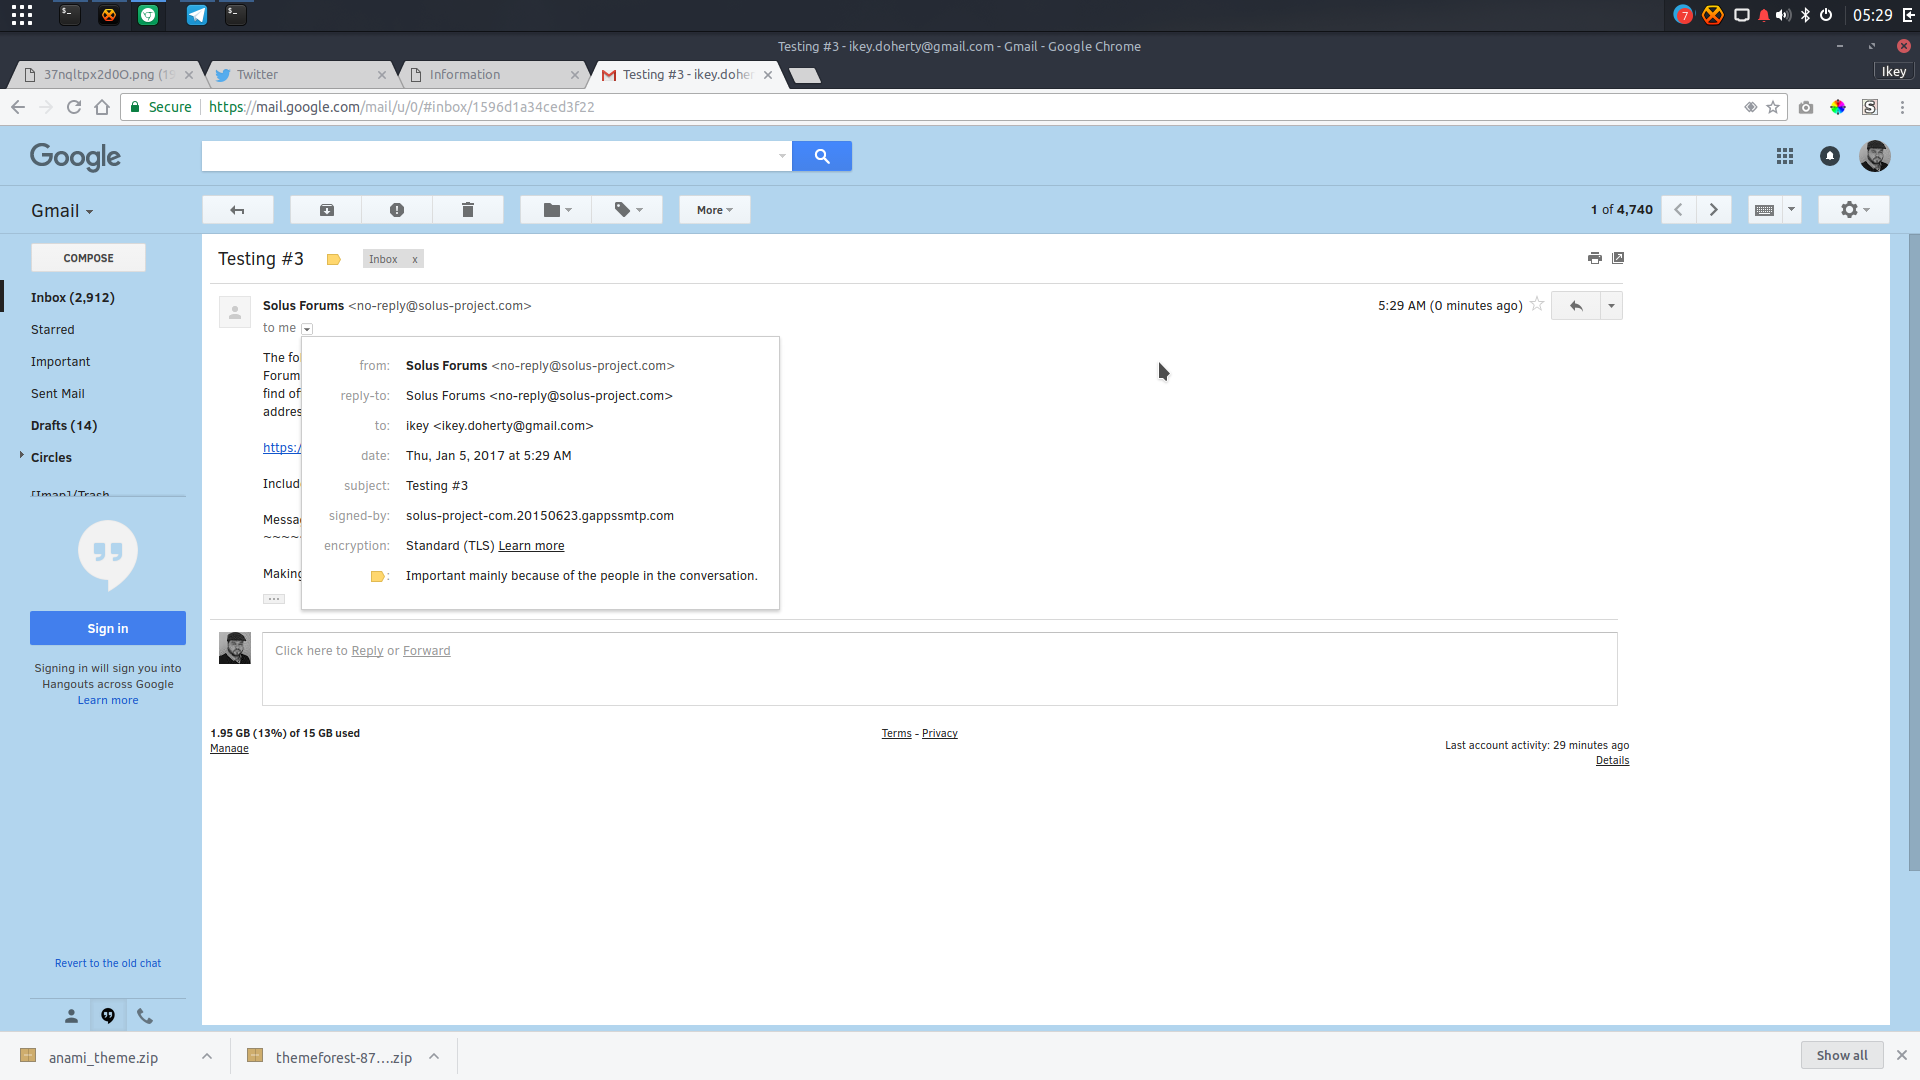Open the Labels tag dropdown
The width and height of the screenshot is (1920, 1080).
[627, 210]
